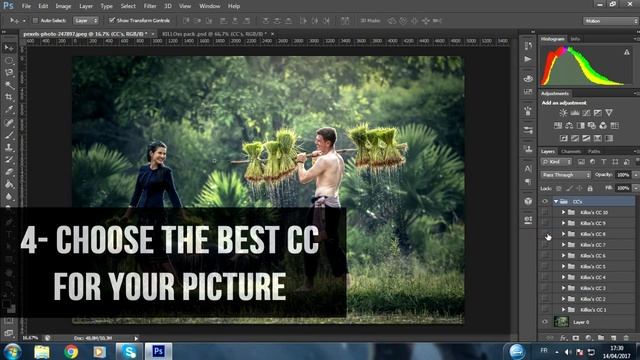Select the Elliptical Marquee tool
This screenshot has height=360, width=640.
9,61
